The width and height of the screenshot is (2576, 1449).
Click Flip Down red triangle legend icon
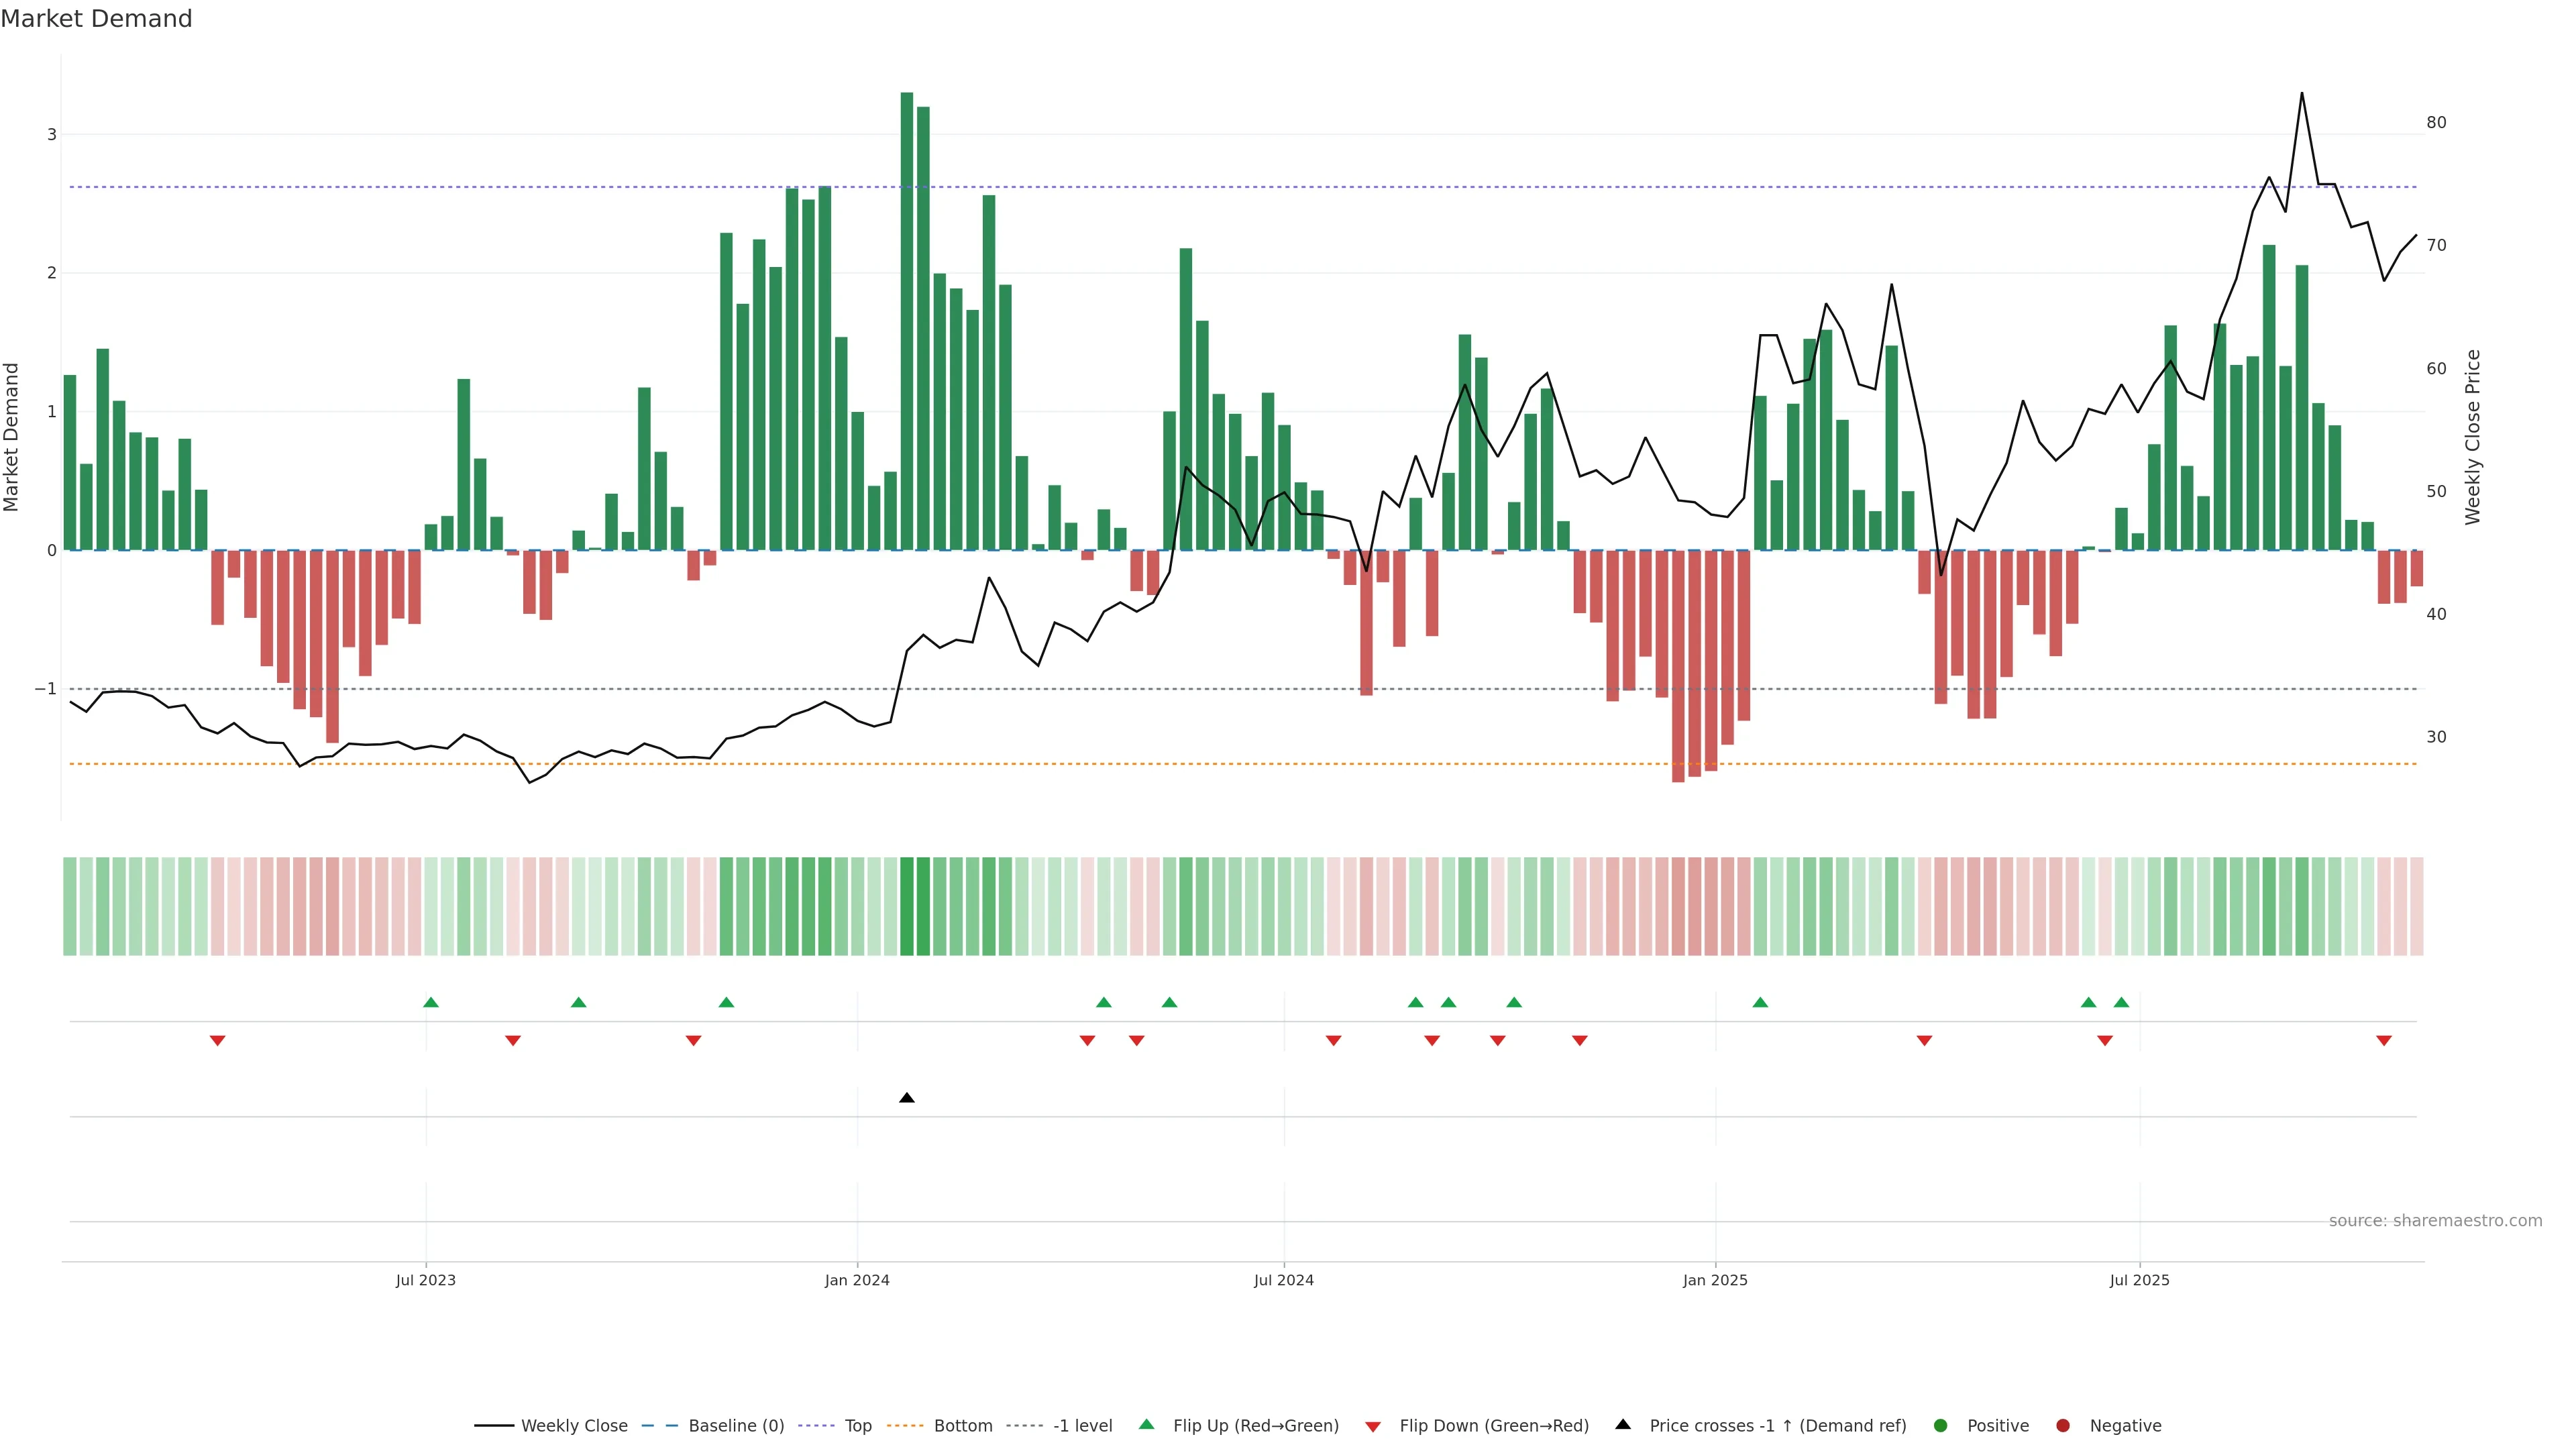coord(1373,1427)
